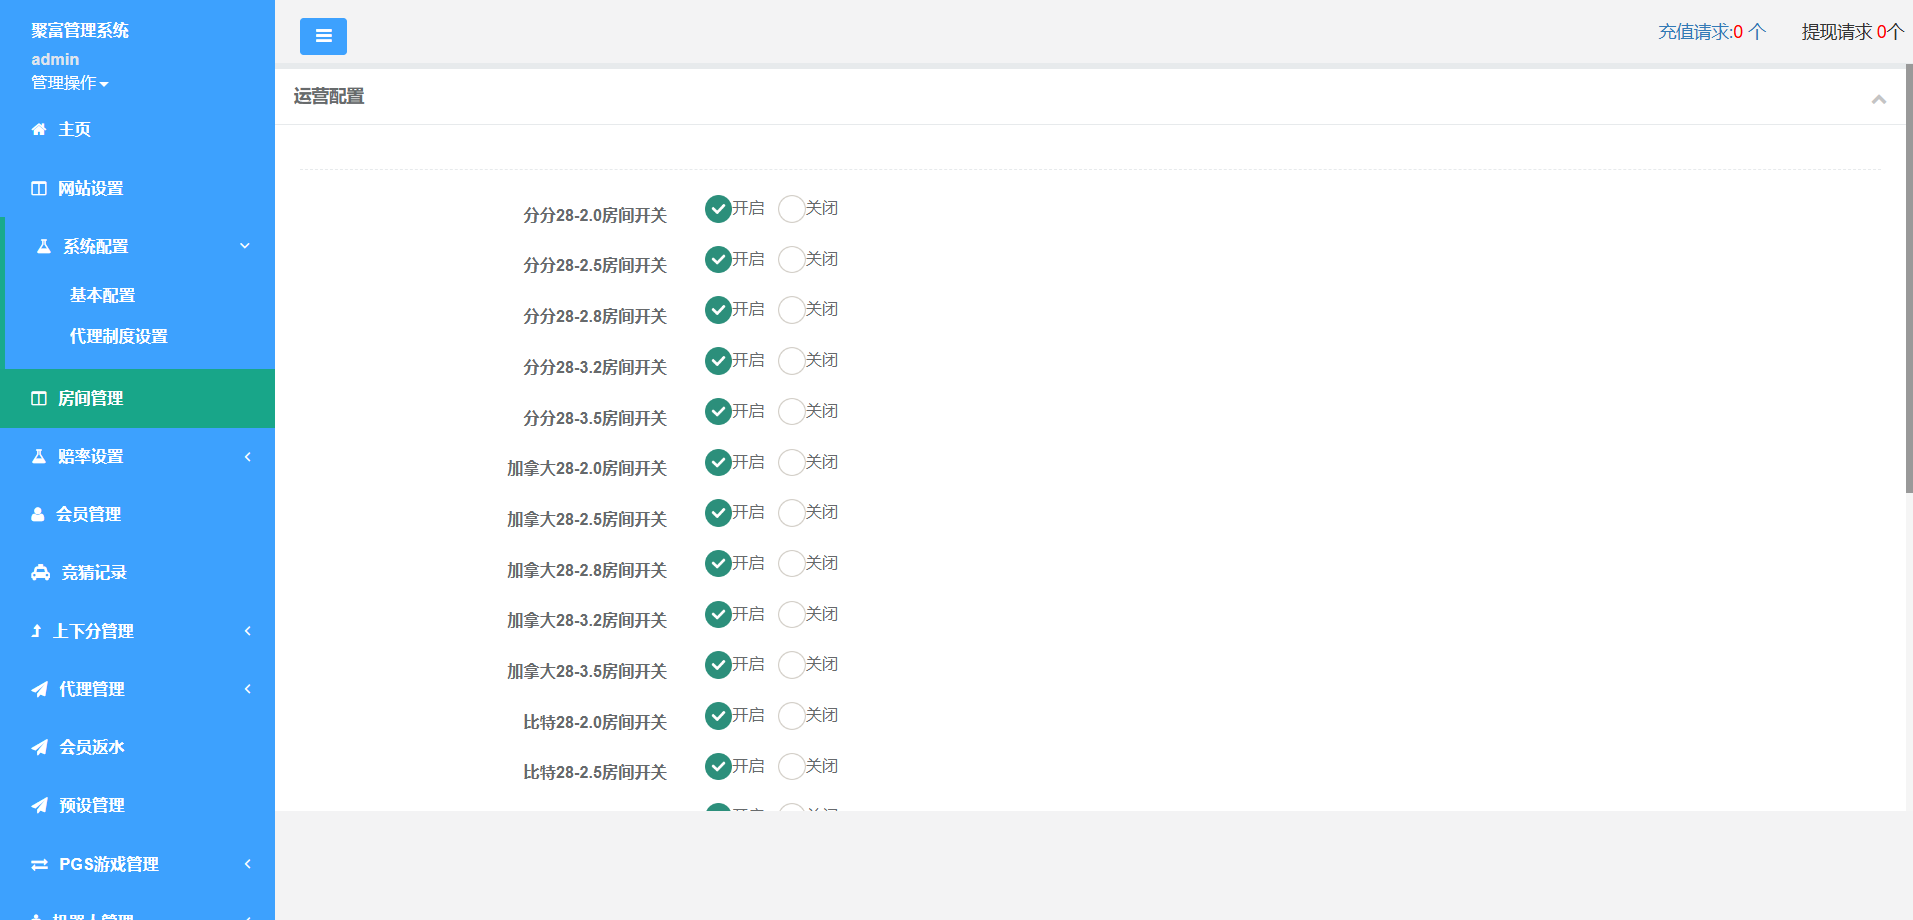Open 基本配置 submenu item
The height and width of the screenshot is (920, 1913).
coord(102,295)
